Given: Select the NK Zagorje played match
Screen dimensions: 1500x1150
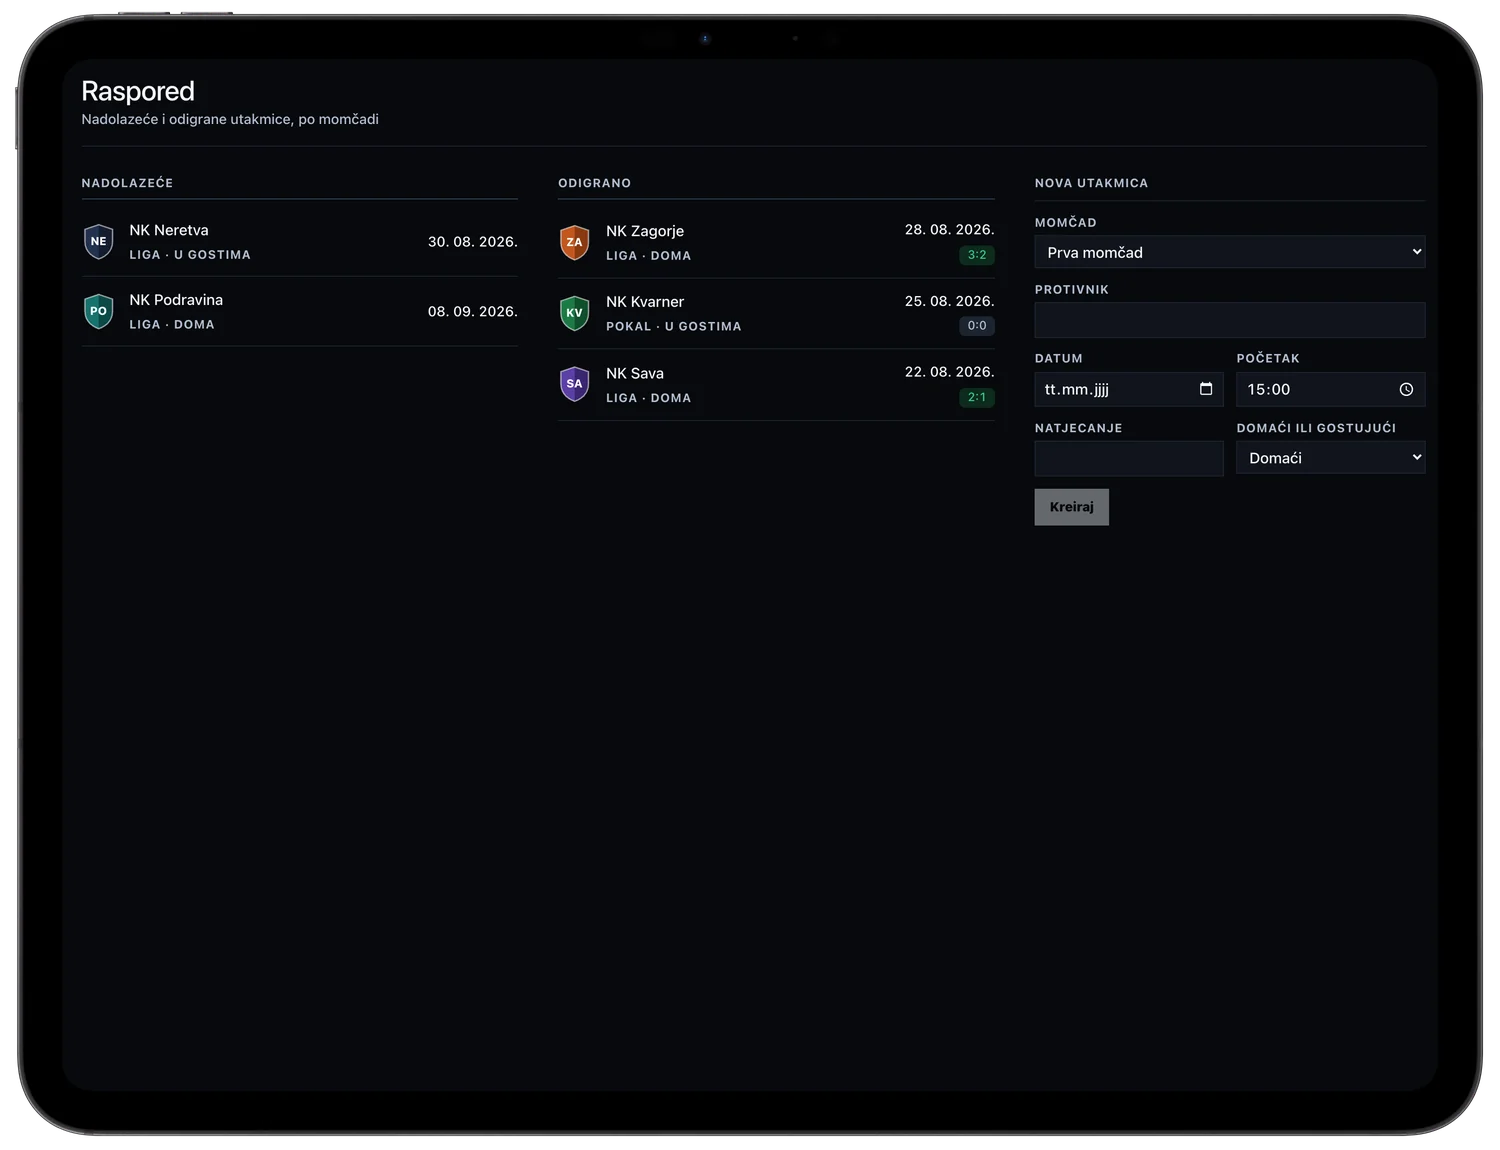Looking at the screenshot, I should click(776, 242).
